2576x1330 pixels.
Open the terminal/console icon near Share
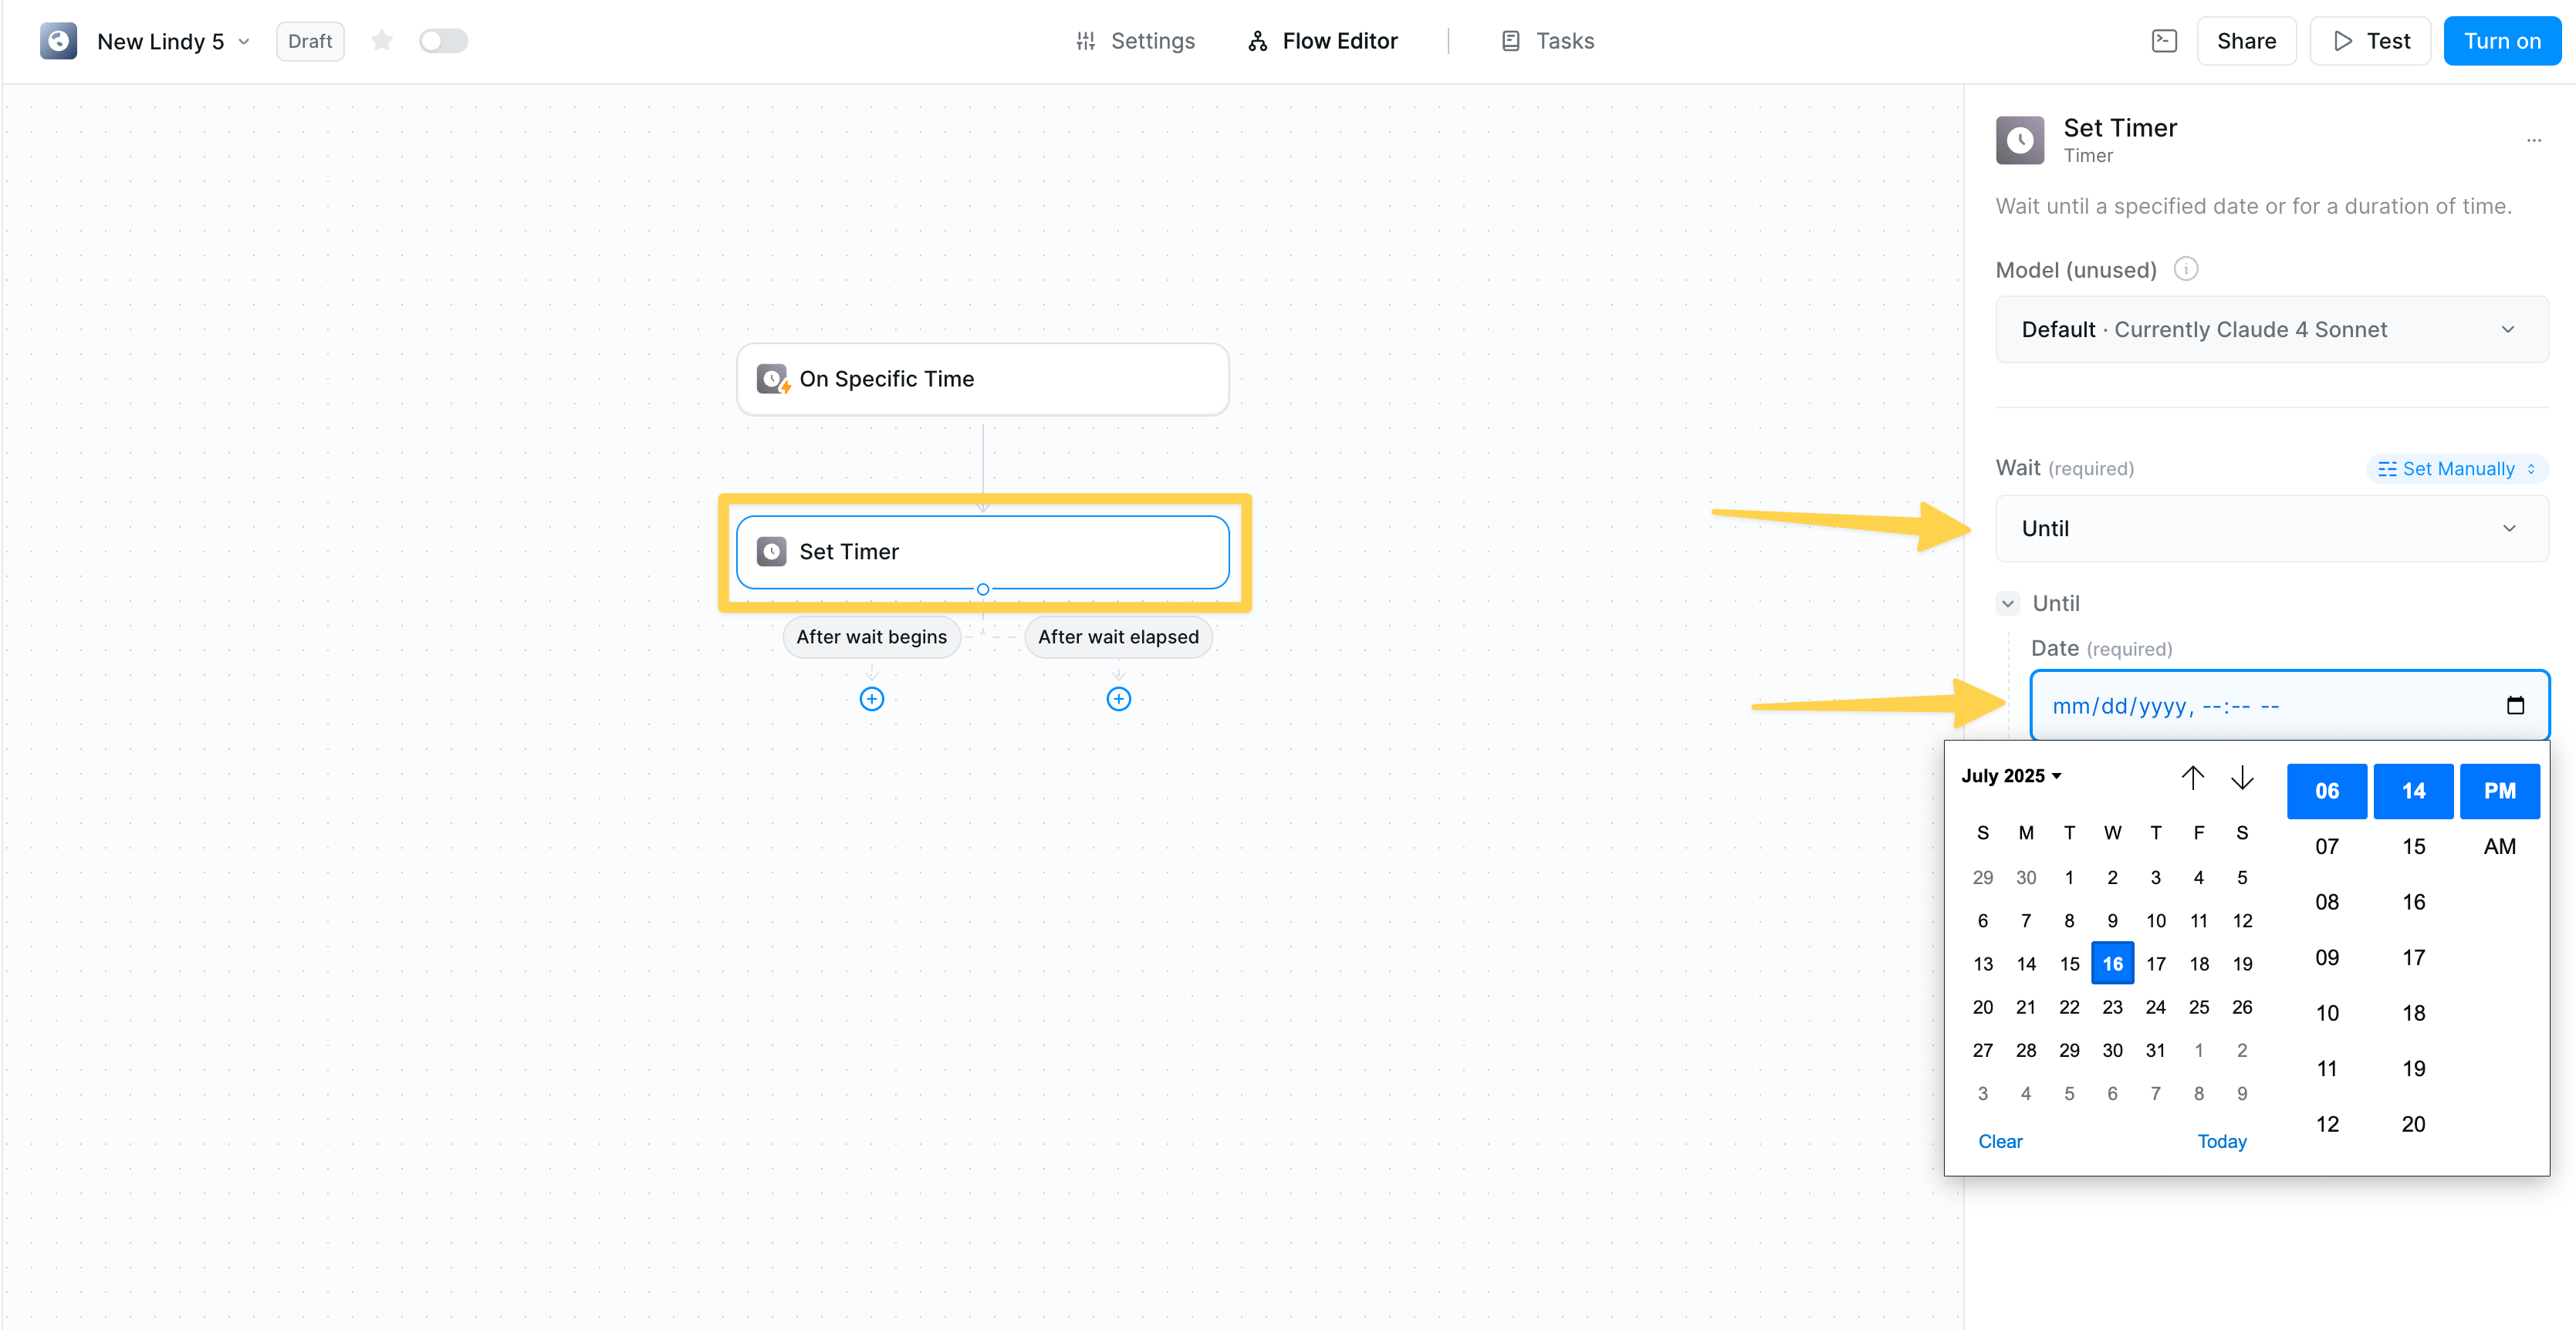click(2163, 41)
